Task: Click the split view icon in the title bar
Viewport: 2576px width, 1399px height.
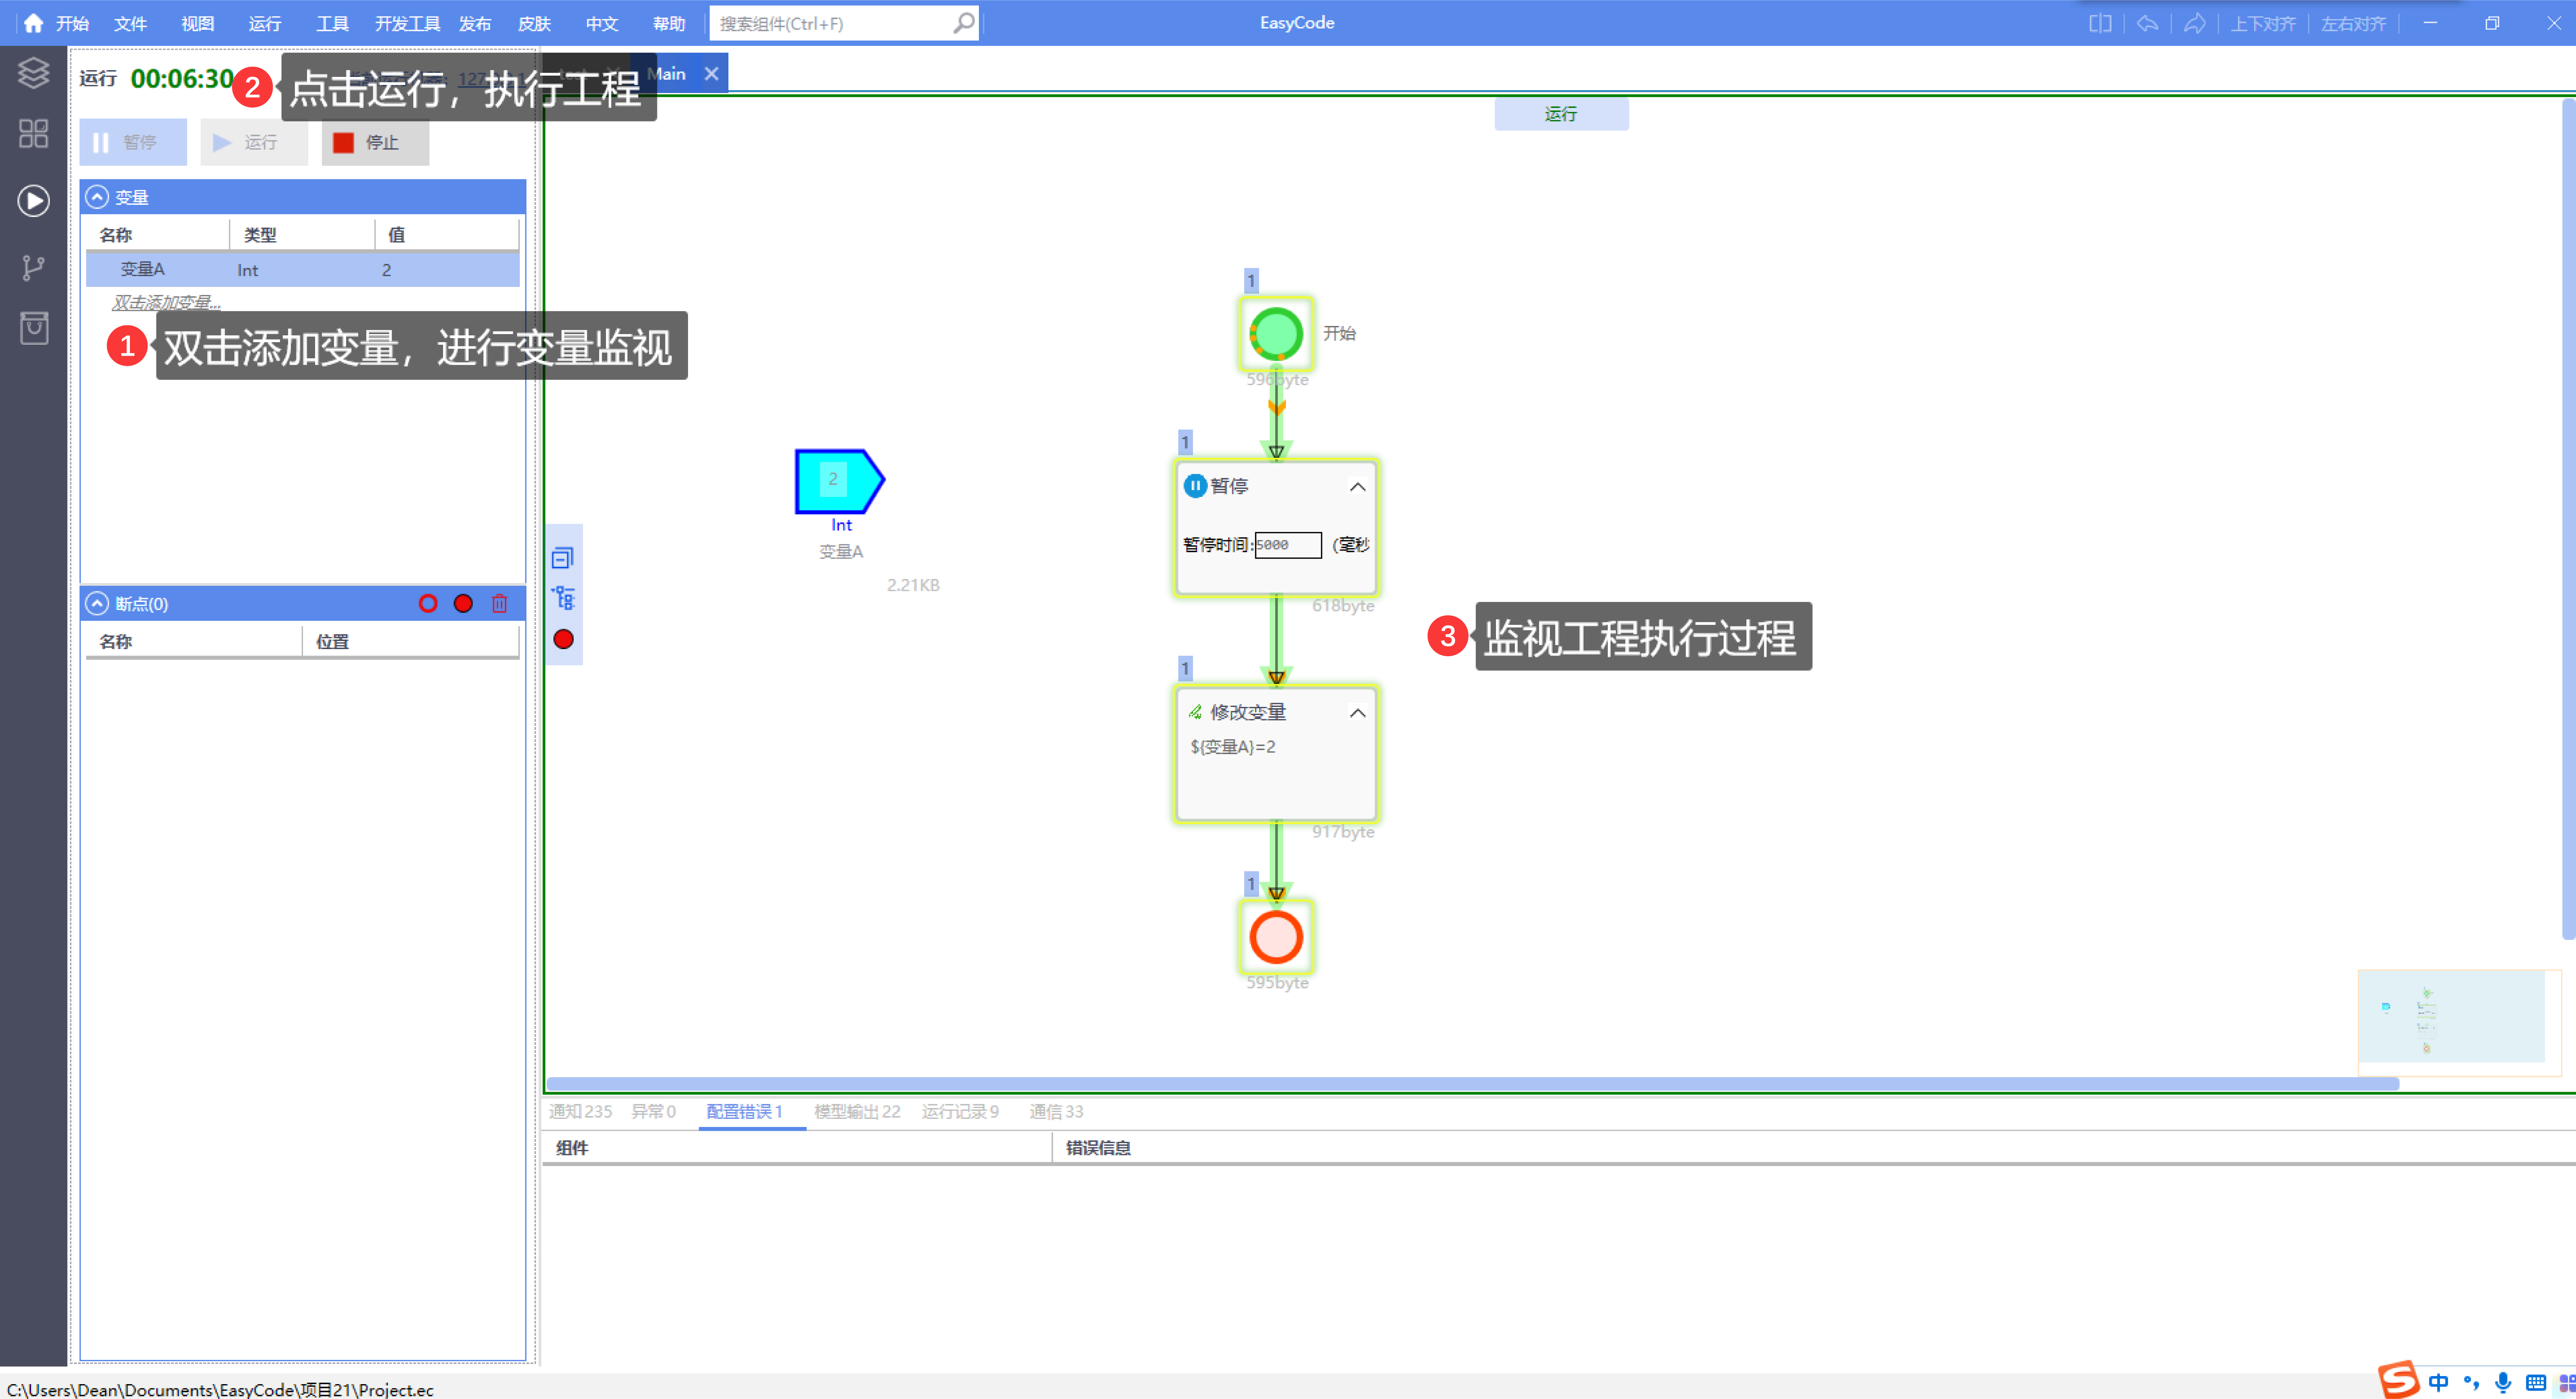Action: [2100, 23]
